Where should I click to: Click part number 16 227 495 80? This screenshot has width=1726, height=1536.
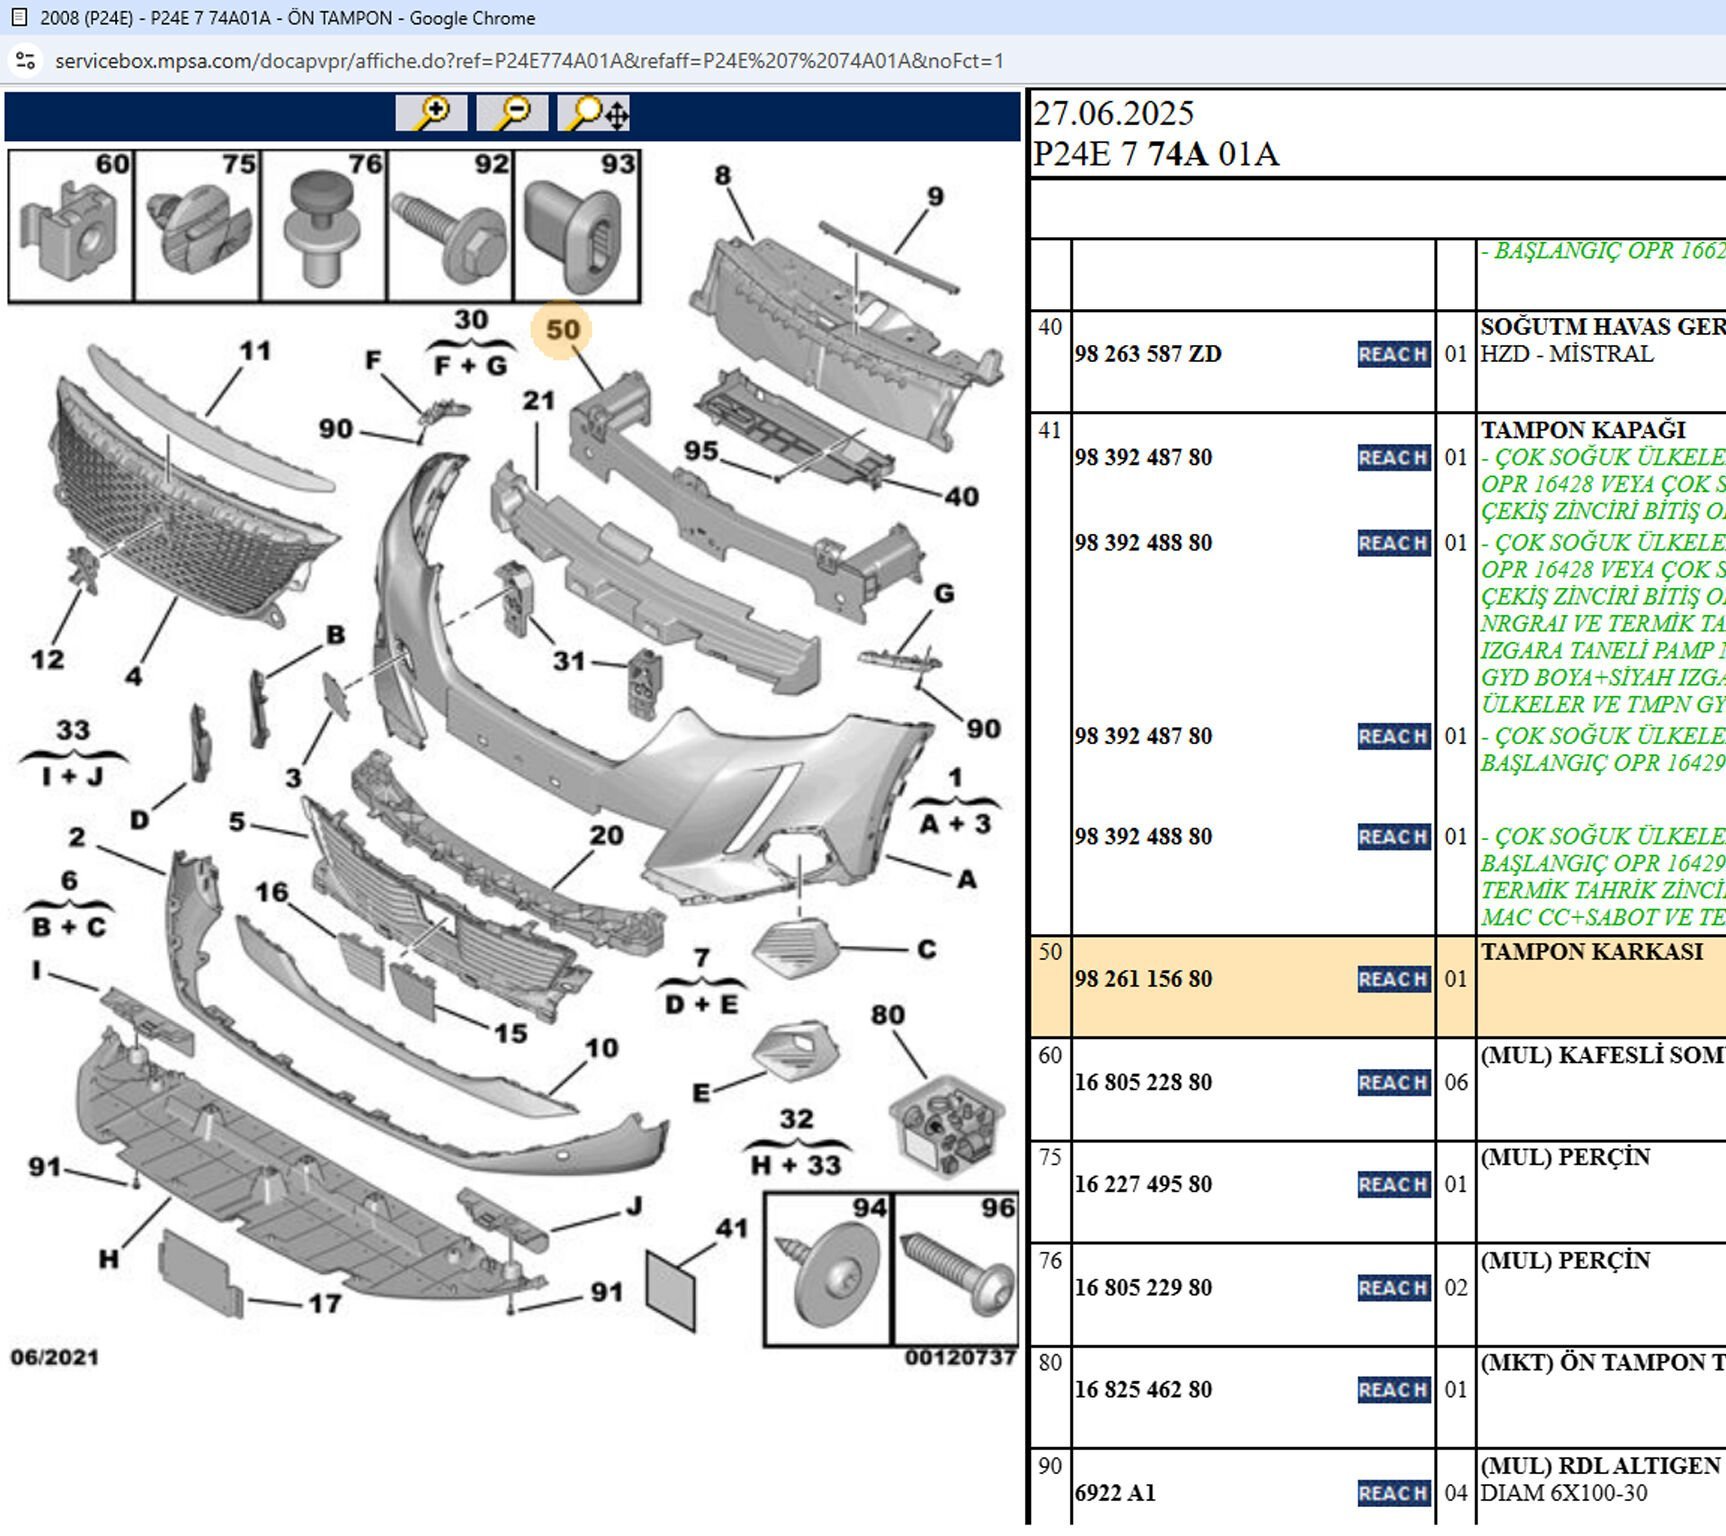click(1143, 1184)
